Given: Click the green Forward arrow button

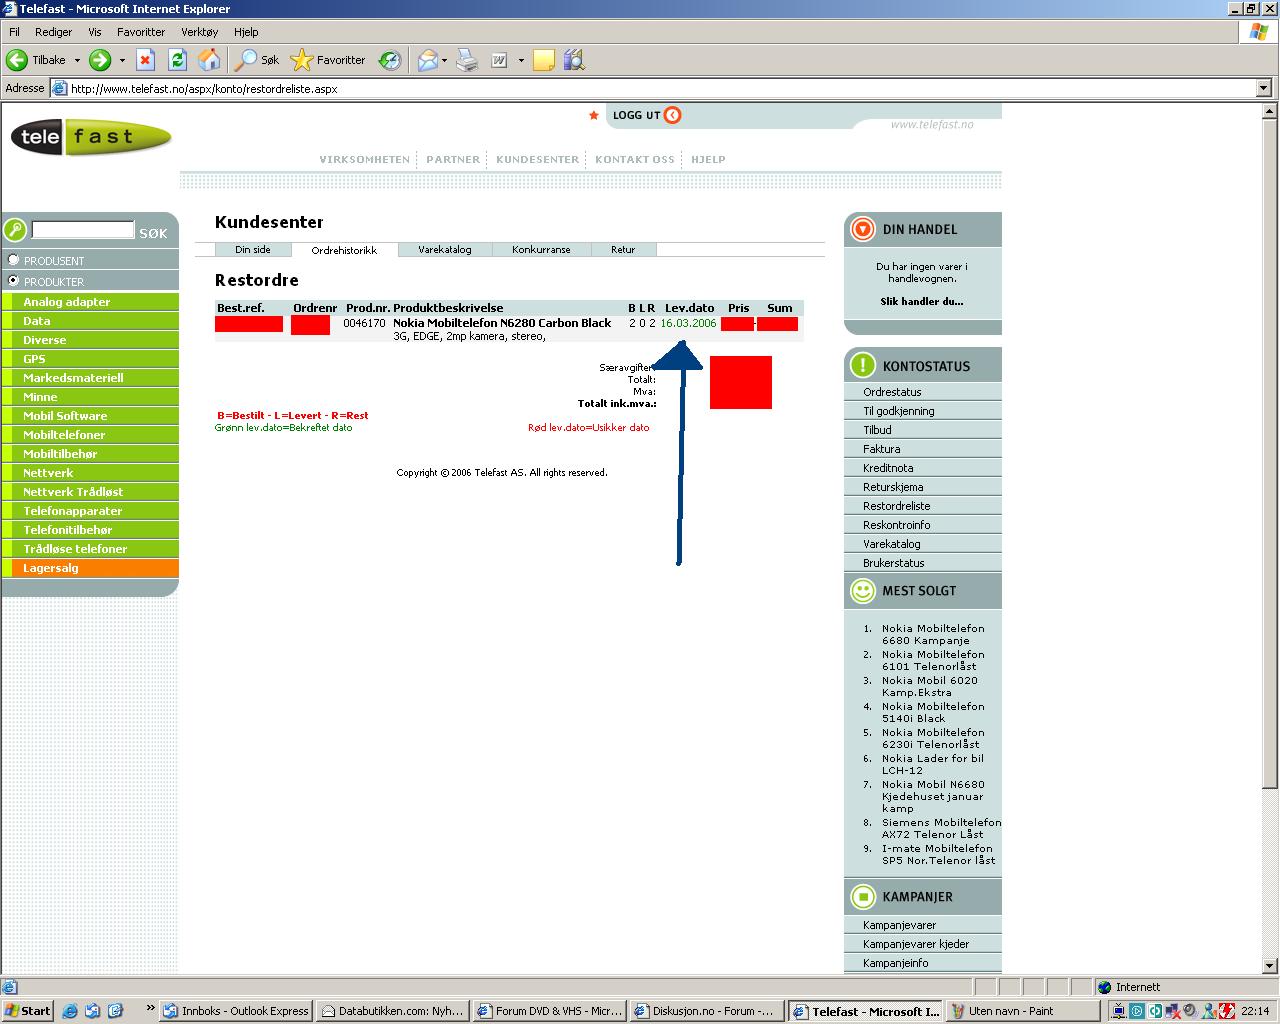Looking at the screenshot, I should pos(100,60).
